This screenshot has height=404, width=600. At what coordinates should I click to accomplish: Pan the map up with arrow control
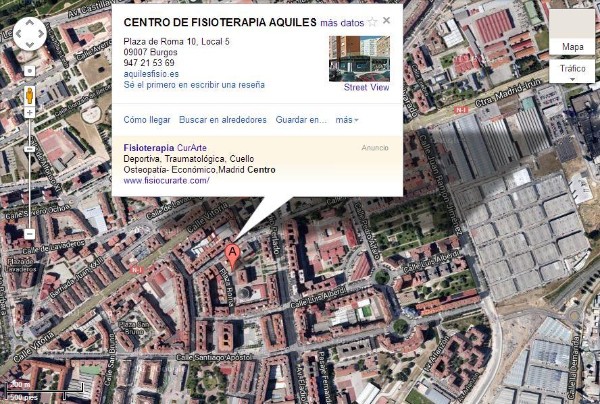(x=30, y=23)
